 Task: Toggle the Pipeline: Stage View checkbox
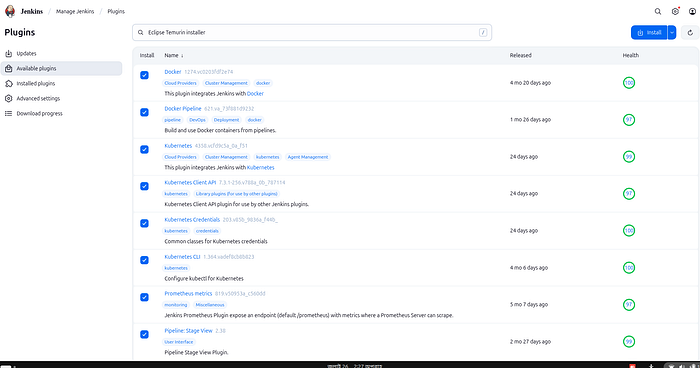click(x=144, y=334)
